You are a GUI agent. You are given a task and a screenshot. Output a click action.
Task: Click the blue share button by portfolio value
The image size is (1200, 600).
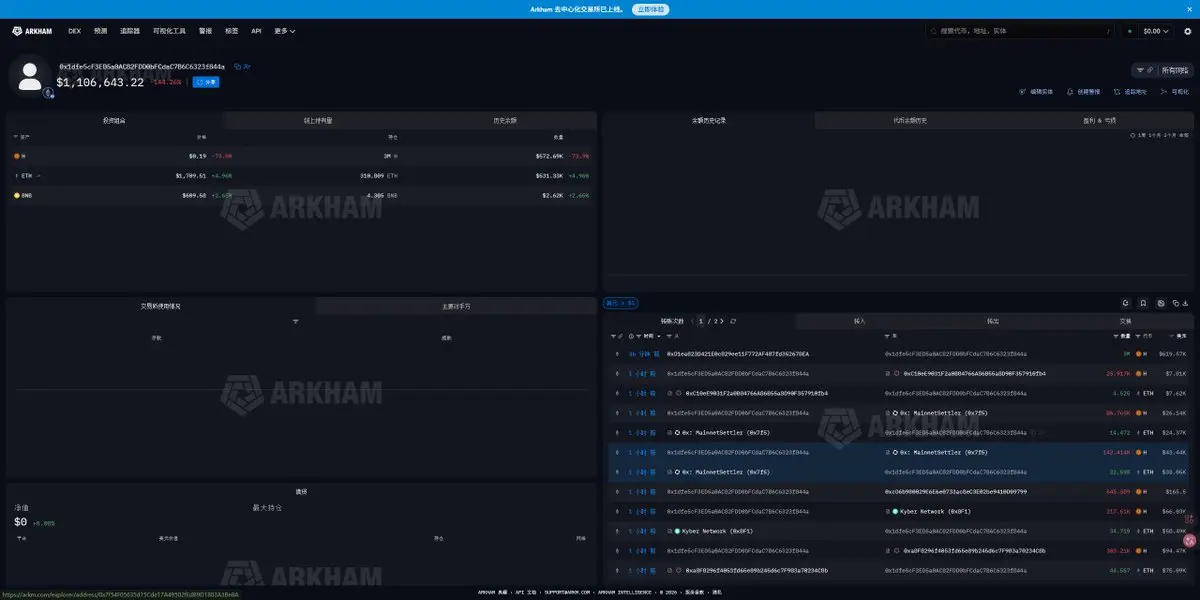(x=206, y=82)
